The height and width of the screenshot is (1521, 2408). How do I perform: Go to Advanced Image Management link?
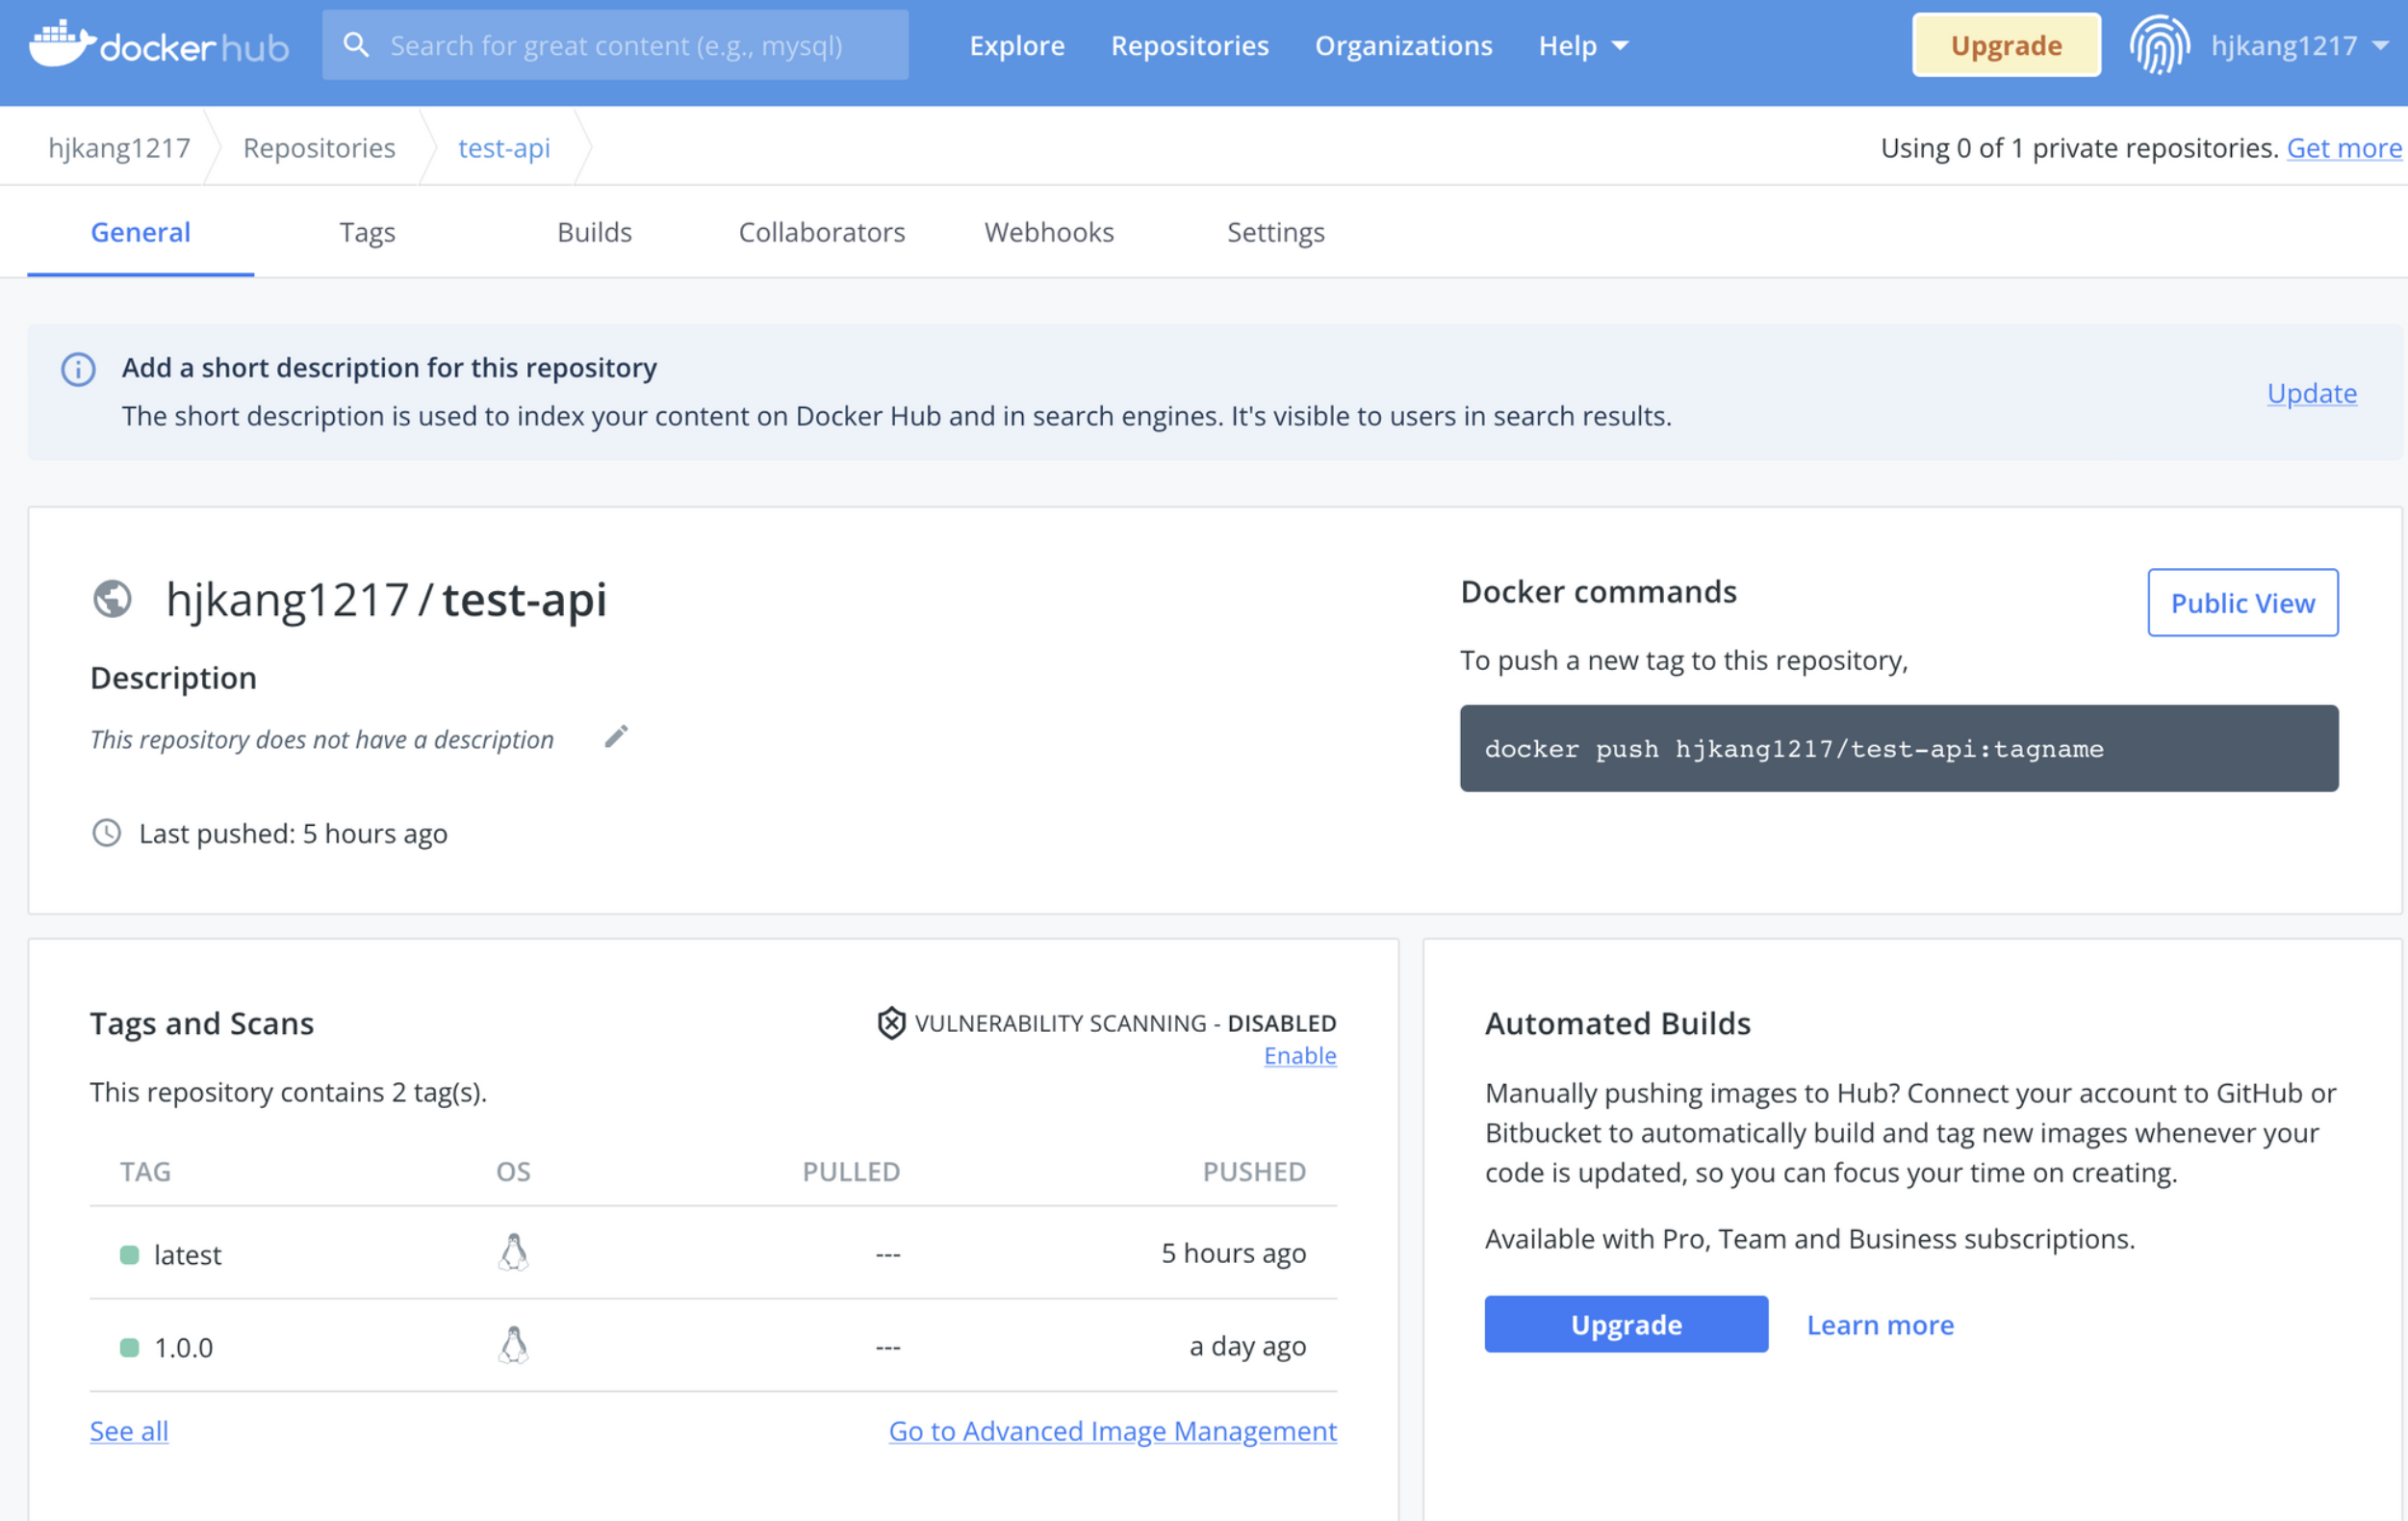pyautogui.click(x=1112, y=1431)
